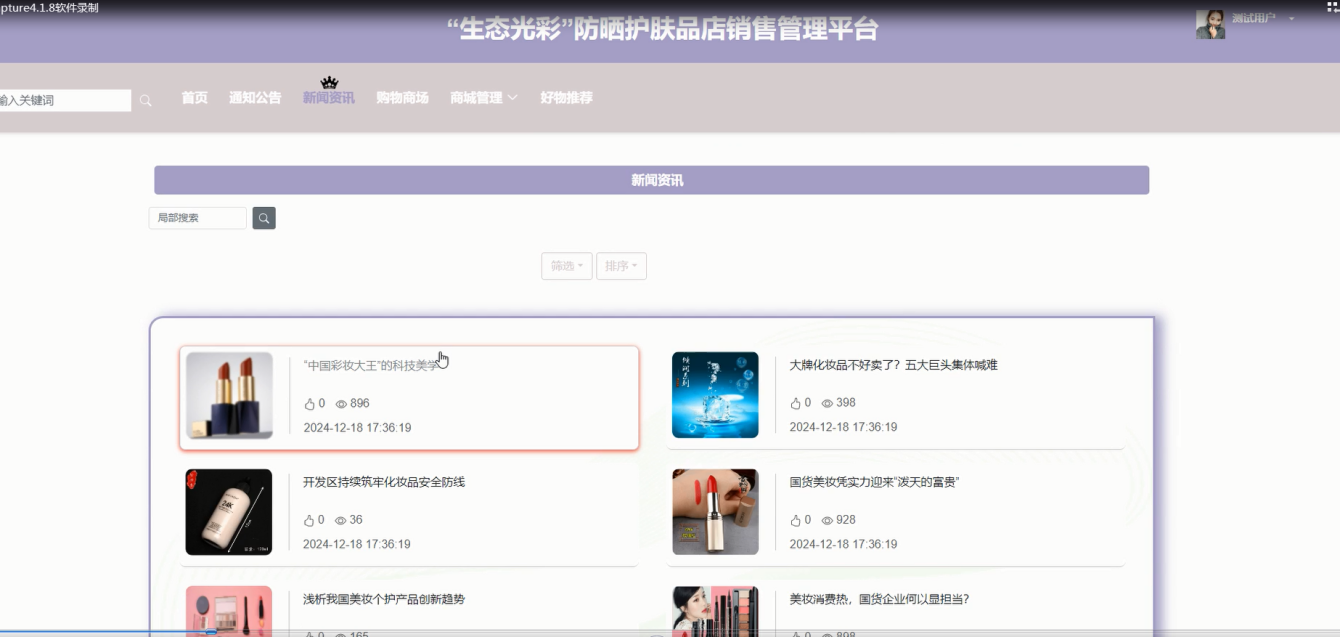Open the 排序 sort dropdown
Image resolution: width=1340 pixels, height=637 pixels.
621,266
